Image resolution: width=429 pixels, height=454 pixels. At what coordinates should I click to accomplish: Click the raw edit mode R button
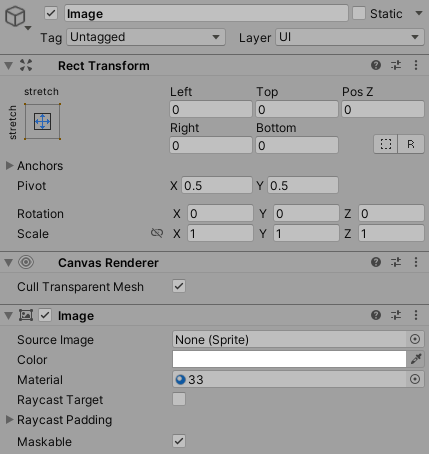(411, 144)
